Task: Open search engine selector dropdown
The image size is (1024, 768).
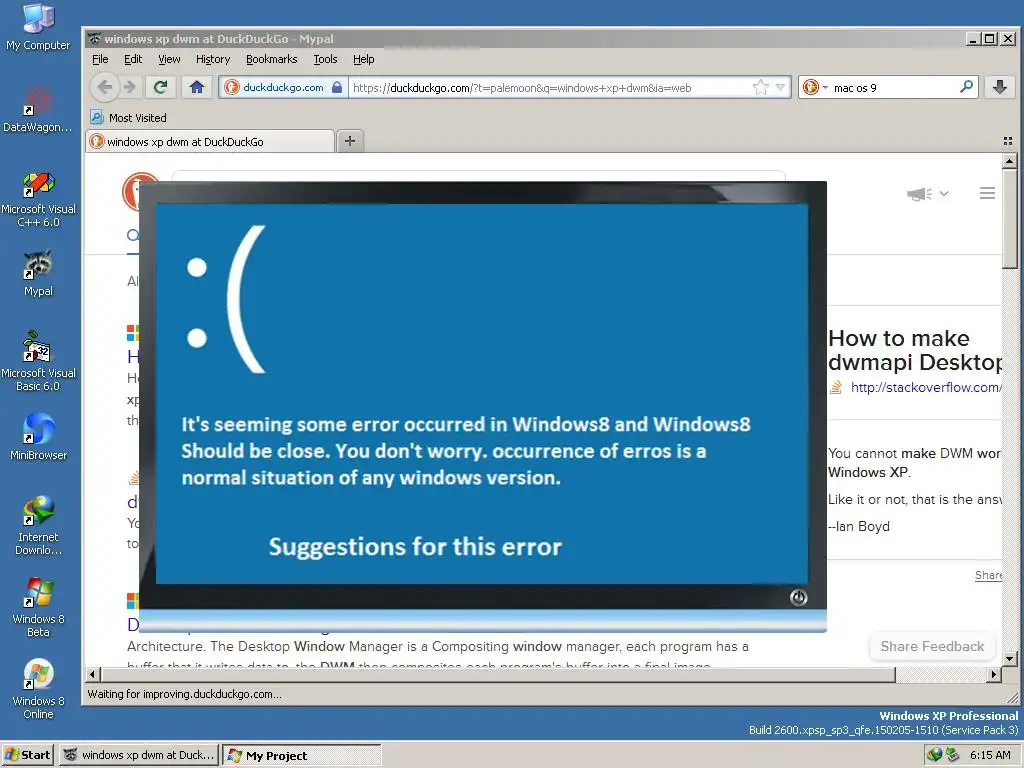Action: coord(814,87)
